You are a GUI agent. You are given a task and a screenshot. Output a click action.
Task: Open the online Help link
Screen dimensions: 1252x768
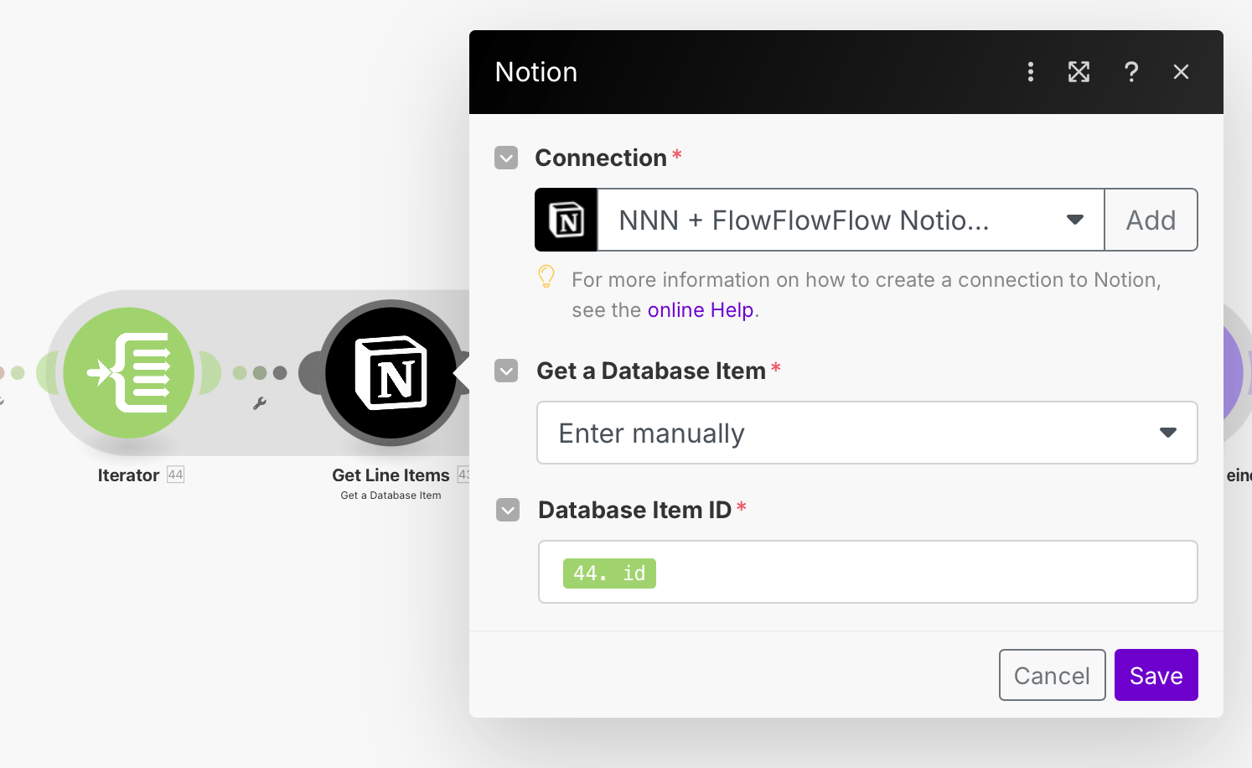click(700, 310)
